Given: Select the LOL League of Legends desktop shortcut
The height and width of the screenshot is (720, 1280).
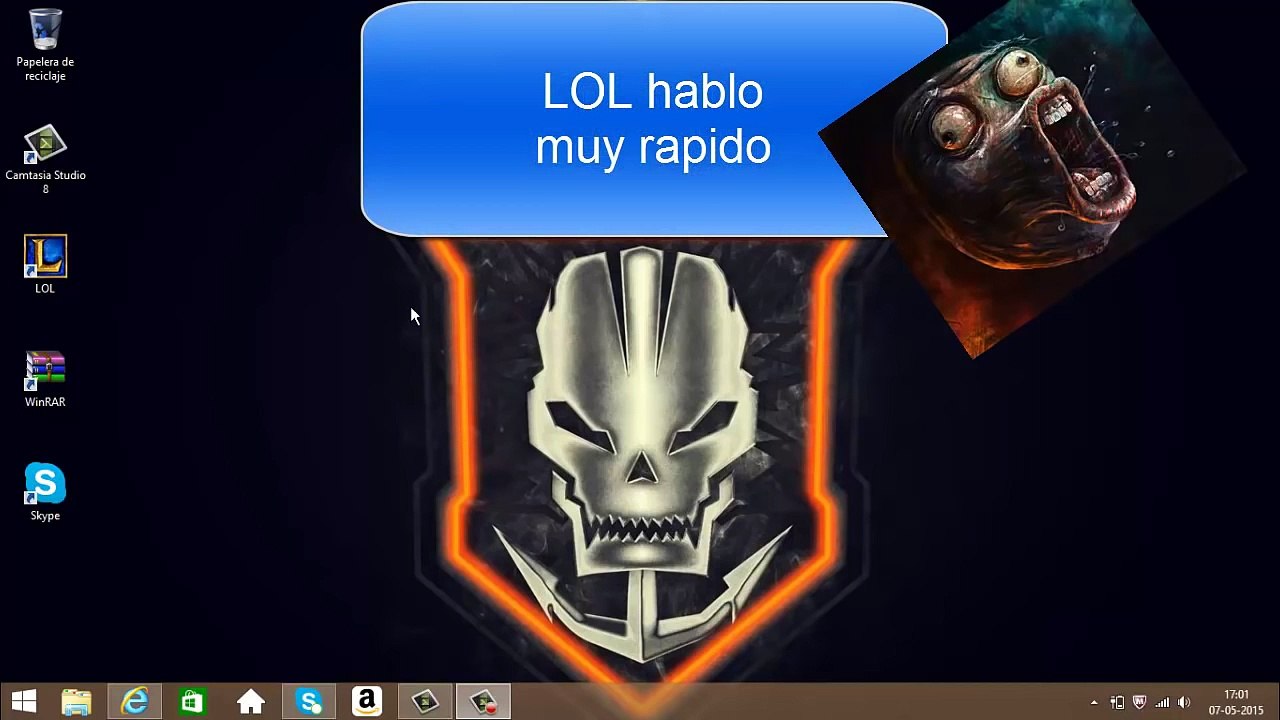Looking at the screenshot, I should 45,265.
